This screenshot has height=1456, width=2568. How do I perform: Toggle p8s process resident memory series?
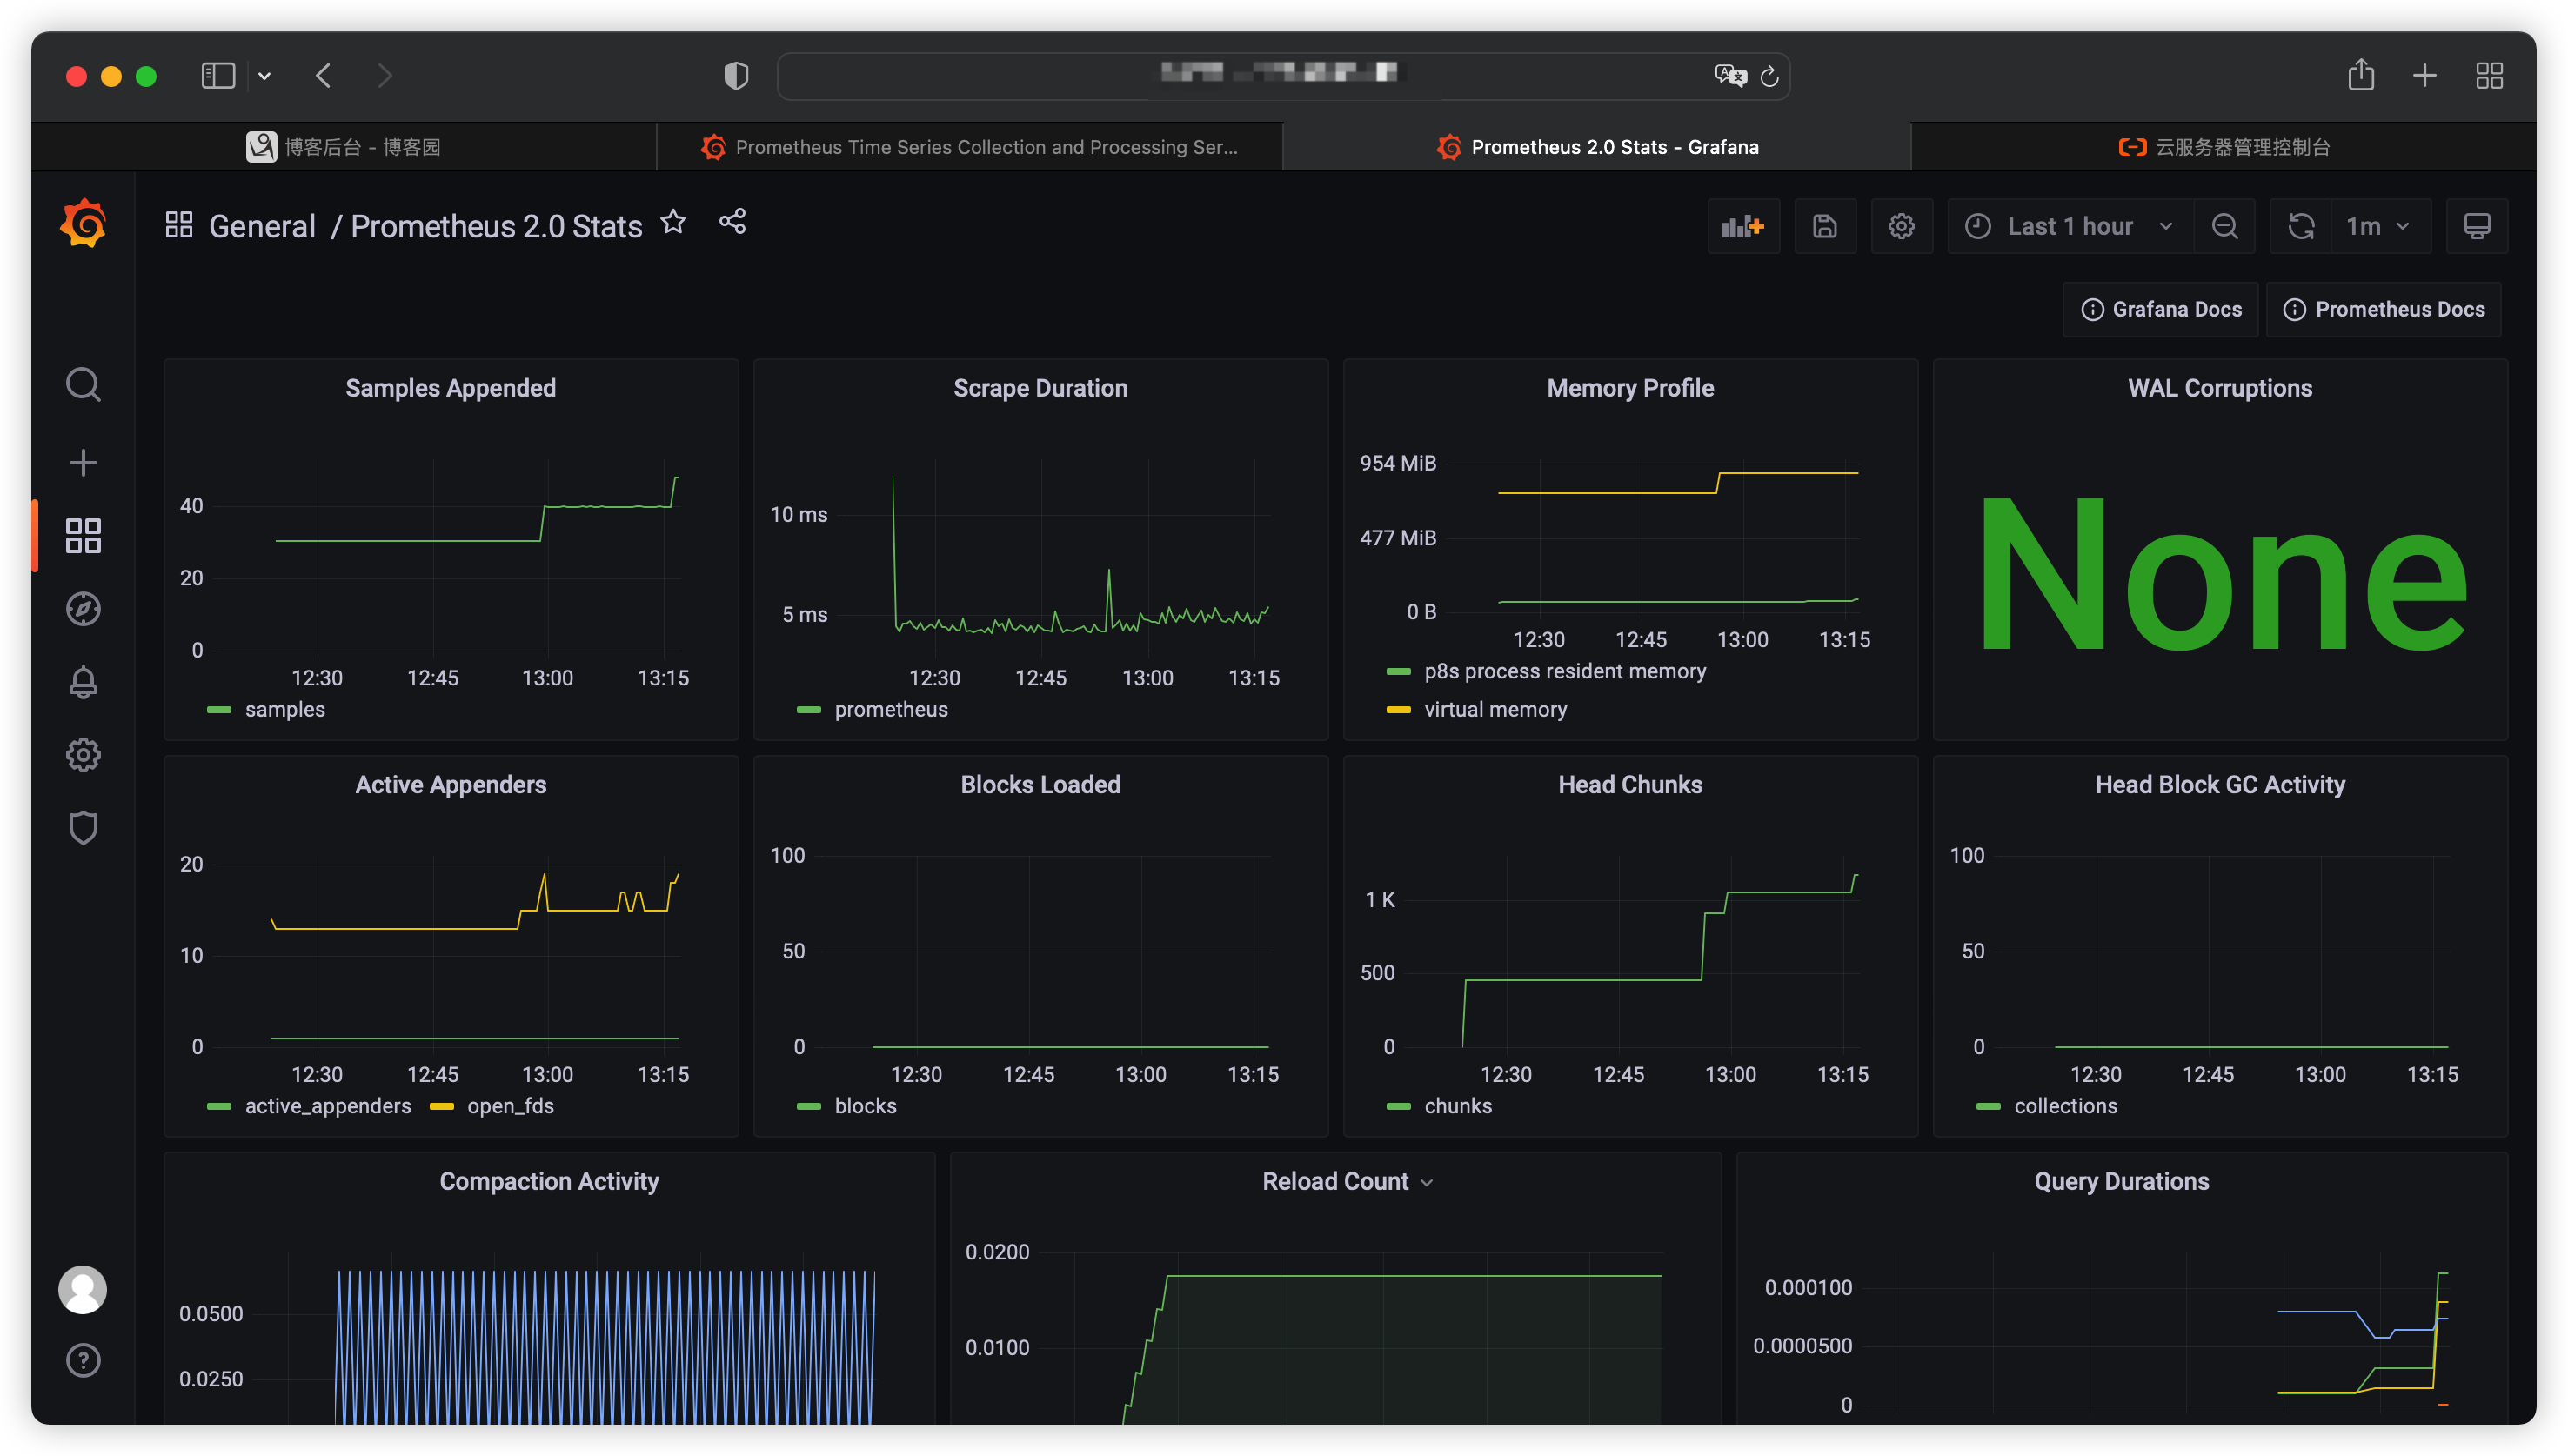1565,671
